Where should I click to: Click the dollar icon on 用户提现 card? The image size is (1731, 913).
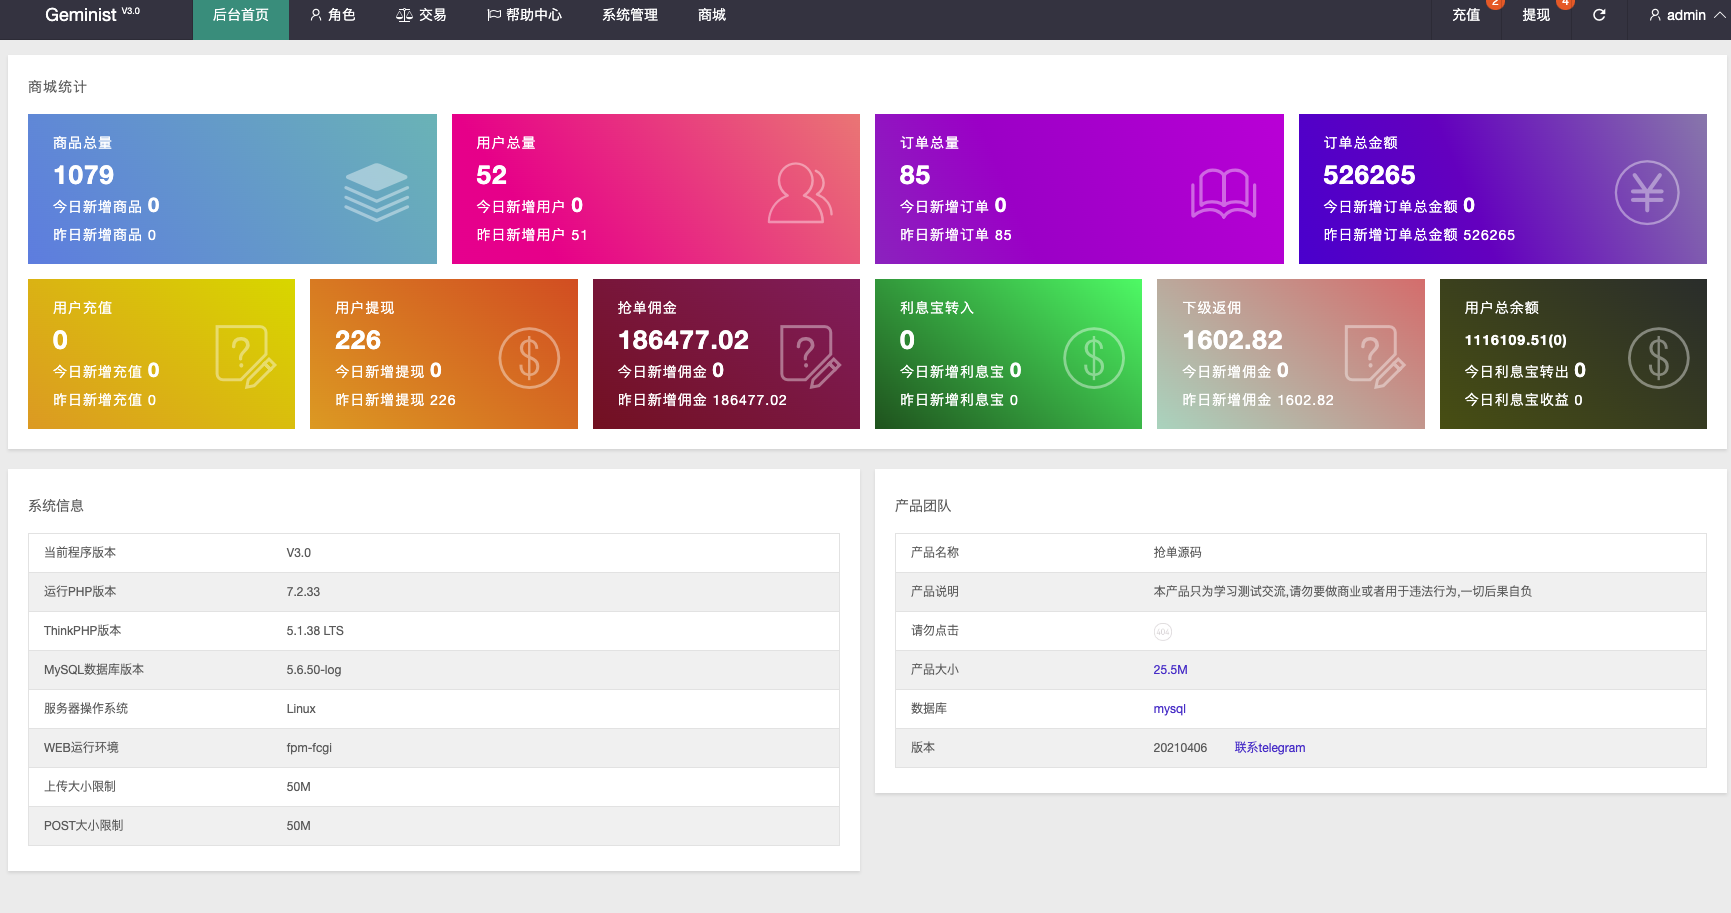click(529, 357)
